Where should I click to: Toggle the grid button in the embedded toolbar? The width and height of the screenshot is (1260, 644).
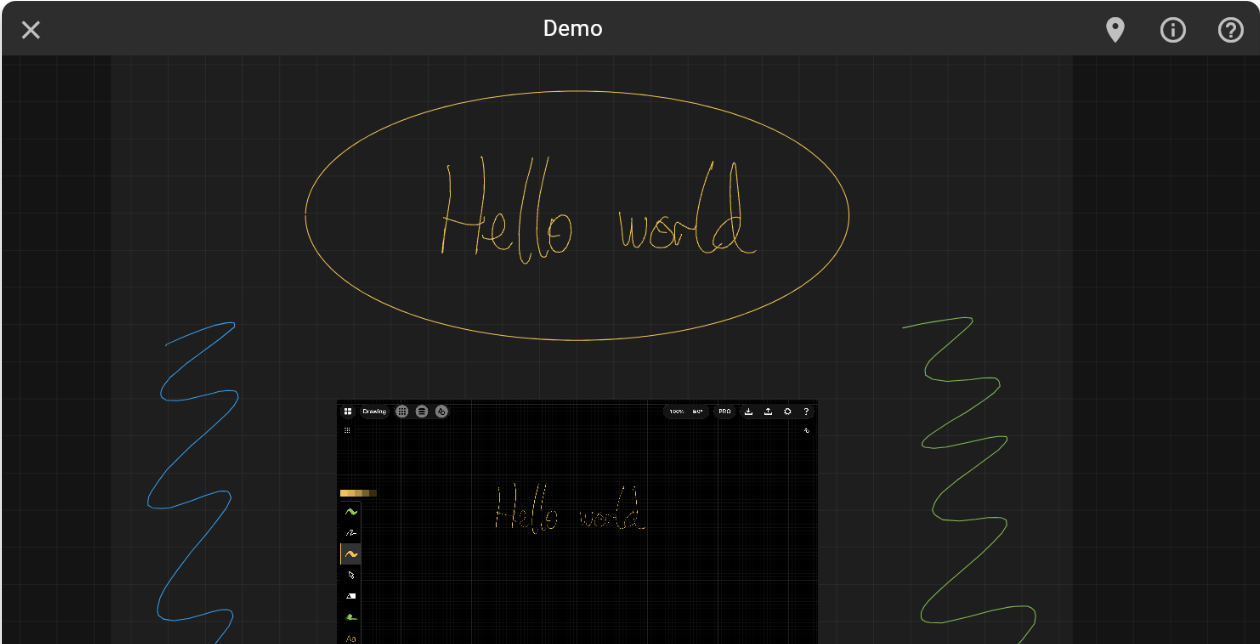click(402, 411)
